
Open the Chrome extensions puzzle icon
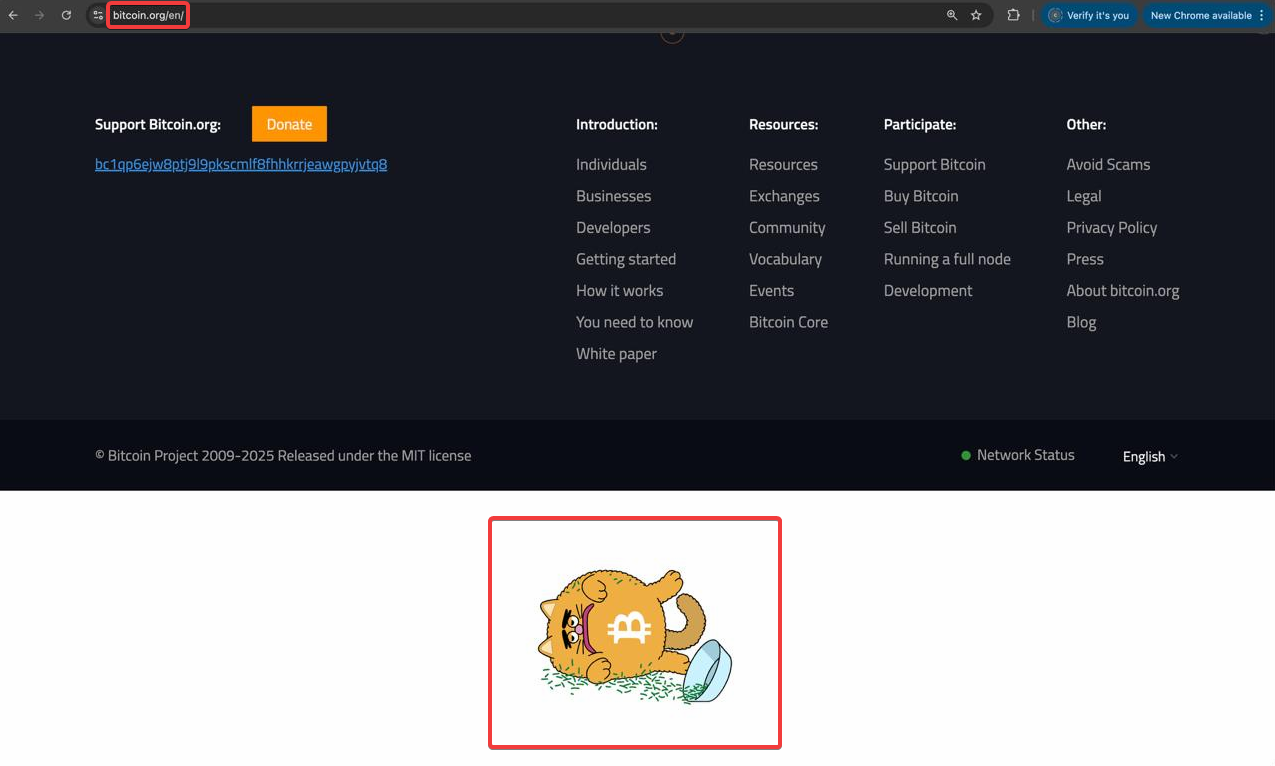tap(1013, 15)
